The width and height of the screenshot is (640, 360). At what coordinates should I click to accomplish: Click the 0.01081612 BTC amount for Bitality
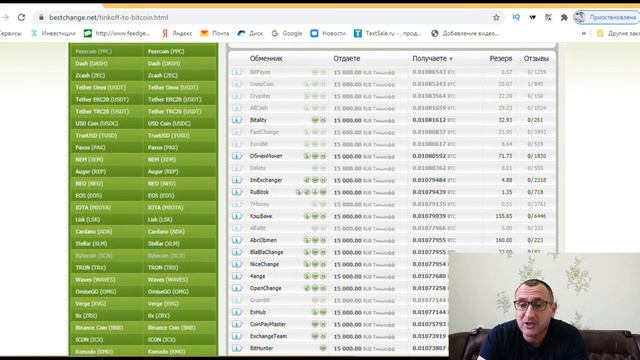(x=433, y=120)
